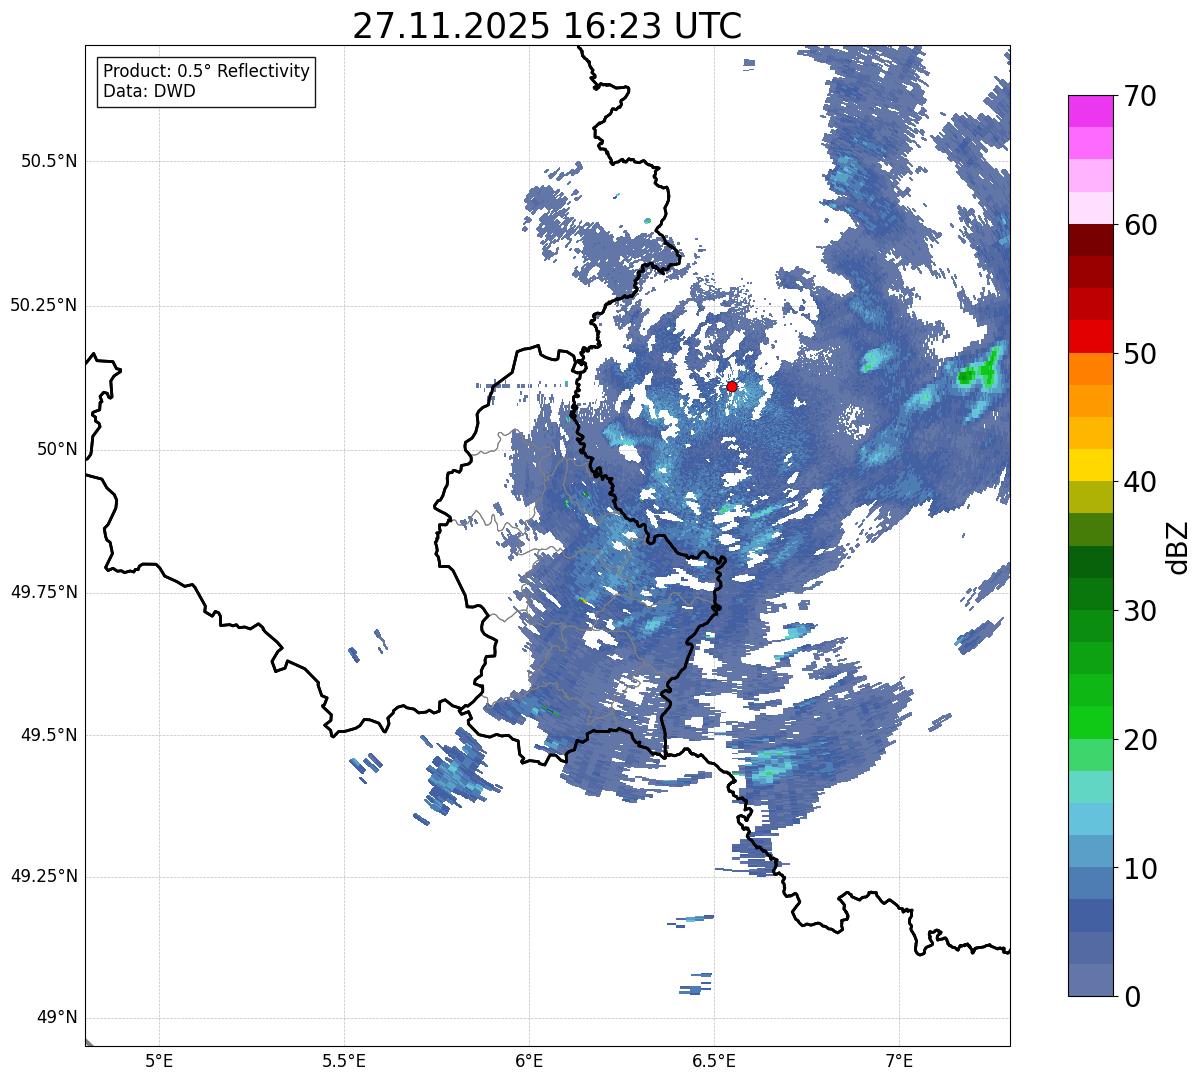Click the 49°N latitude label
This screenshot has height=1081, width=1202.
(x=57, y=1018)
